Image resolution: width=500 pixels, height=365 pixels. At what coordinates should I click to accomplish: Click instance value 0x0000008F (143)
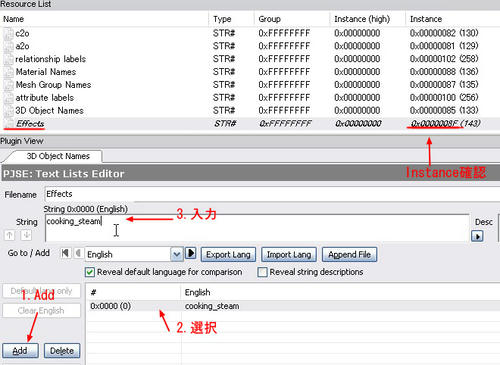point(445,124)
